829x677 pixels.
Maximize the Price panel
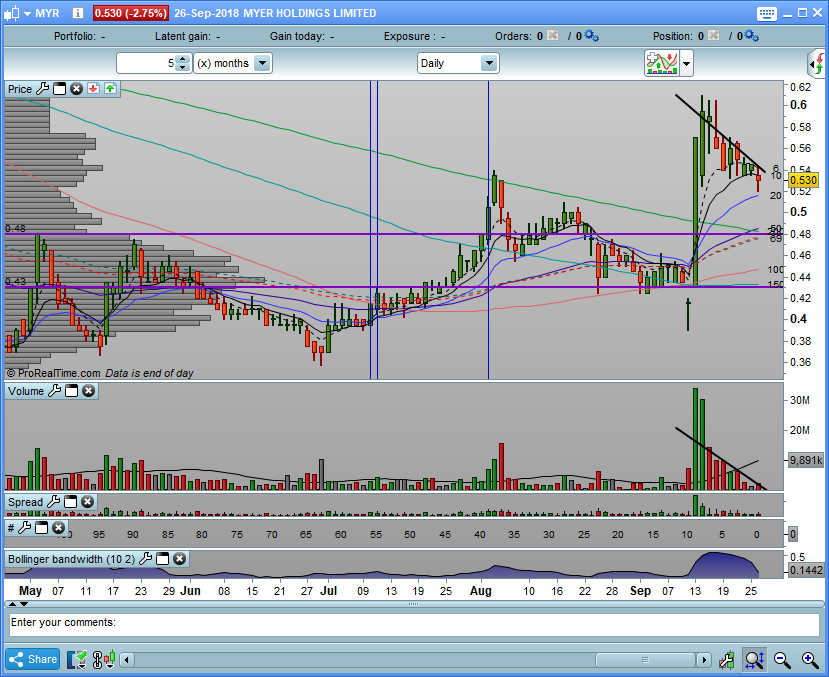tap(60, 89)
